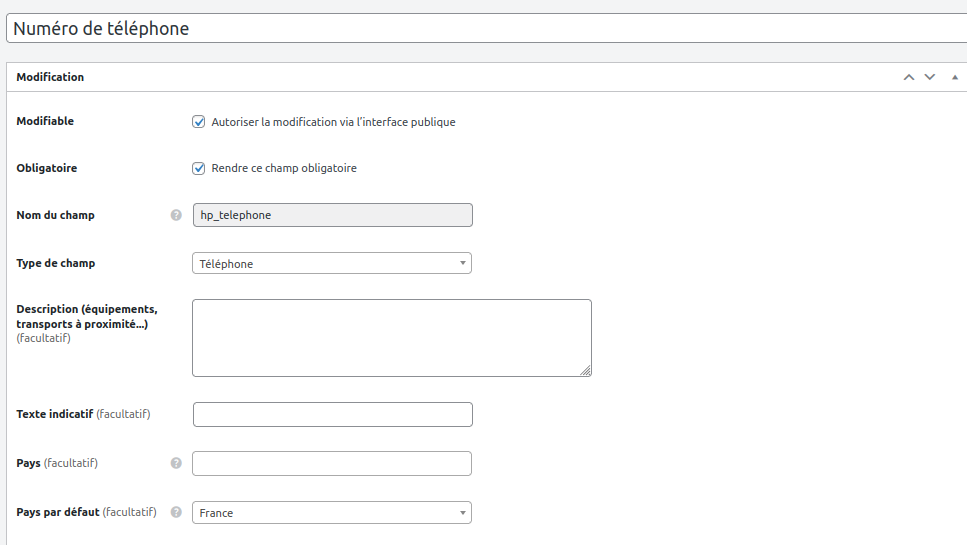The height and width of the screenshot is (545, 967).
Task: Click the Pays multi-select input field
Action: point(332,464)
